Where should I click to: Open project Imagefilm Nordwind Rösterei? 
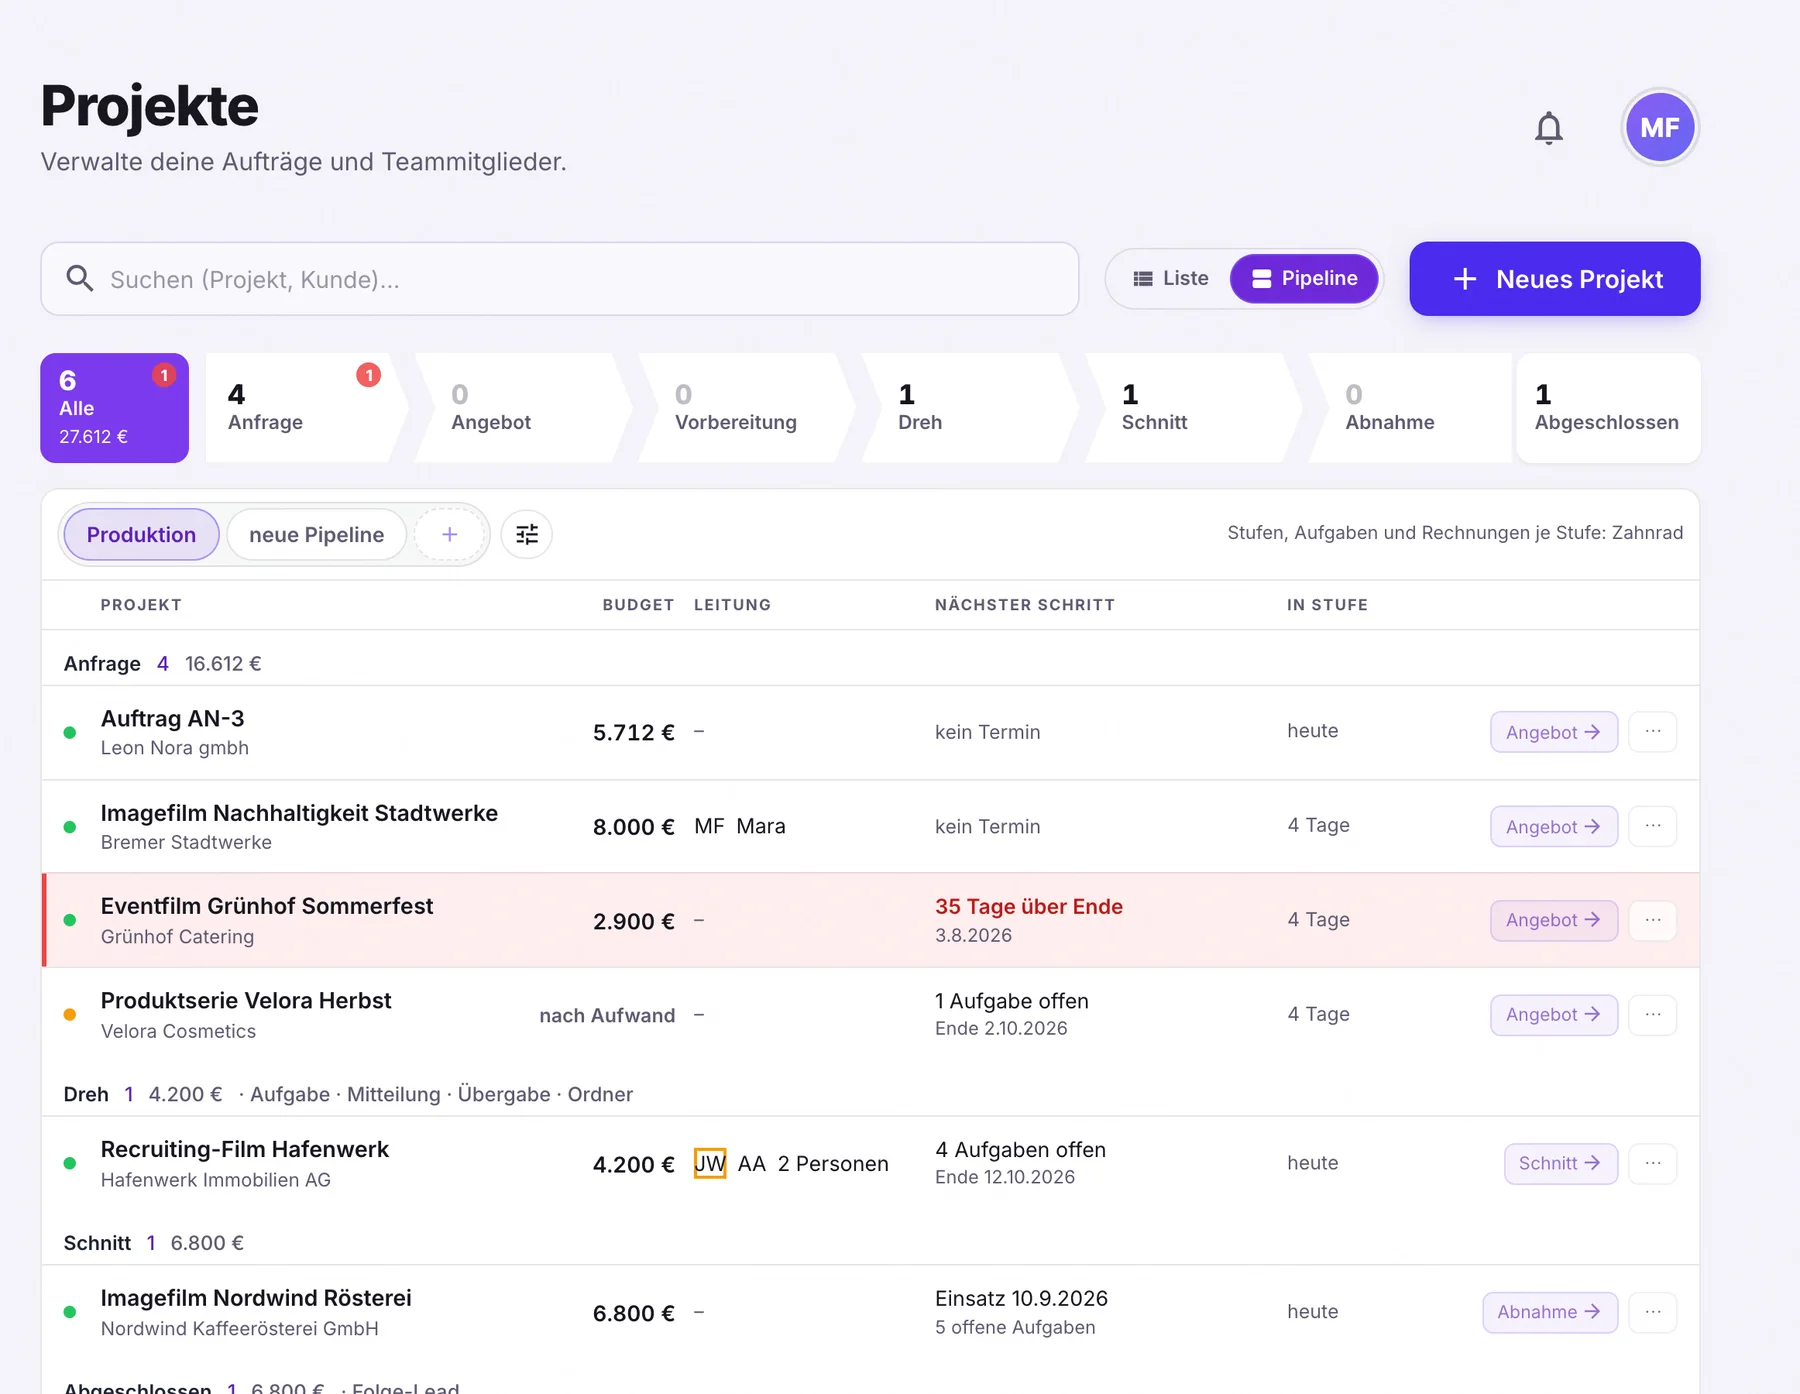point(256,1298)
